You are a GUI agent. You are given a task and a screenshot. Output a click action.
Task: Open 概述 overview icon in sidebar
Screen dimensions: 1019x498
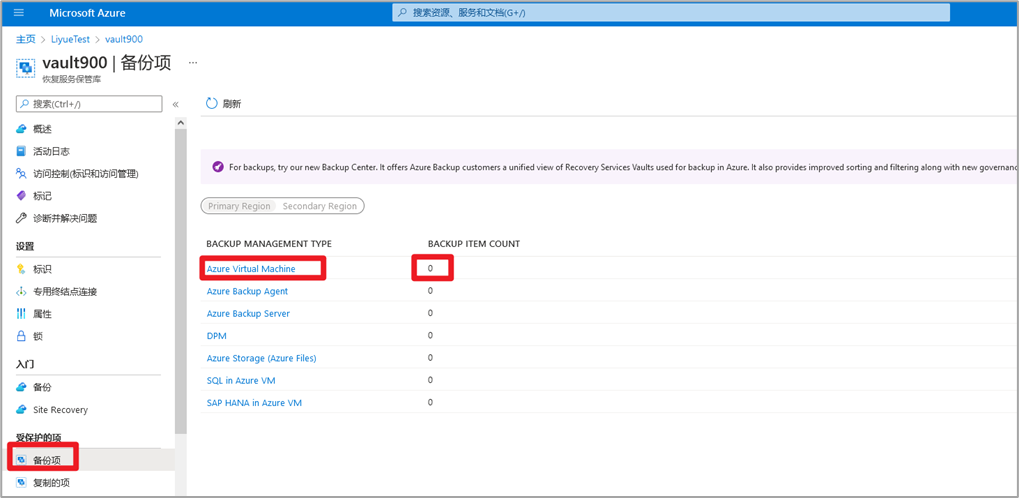(21, 129)
